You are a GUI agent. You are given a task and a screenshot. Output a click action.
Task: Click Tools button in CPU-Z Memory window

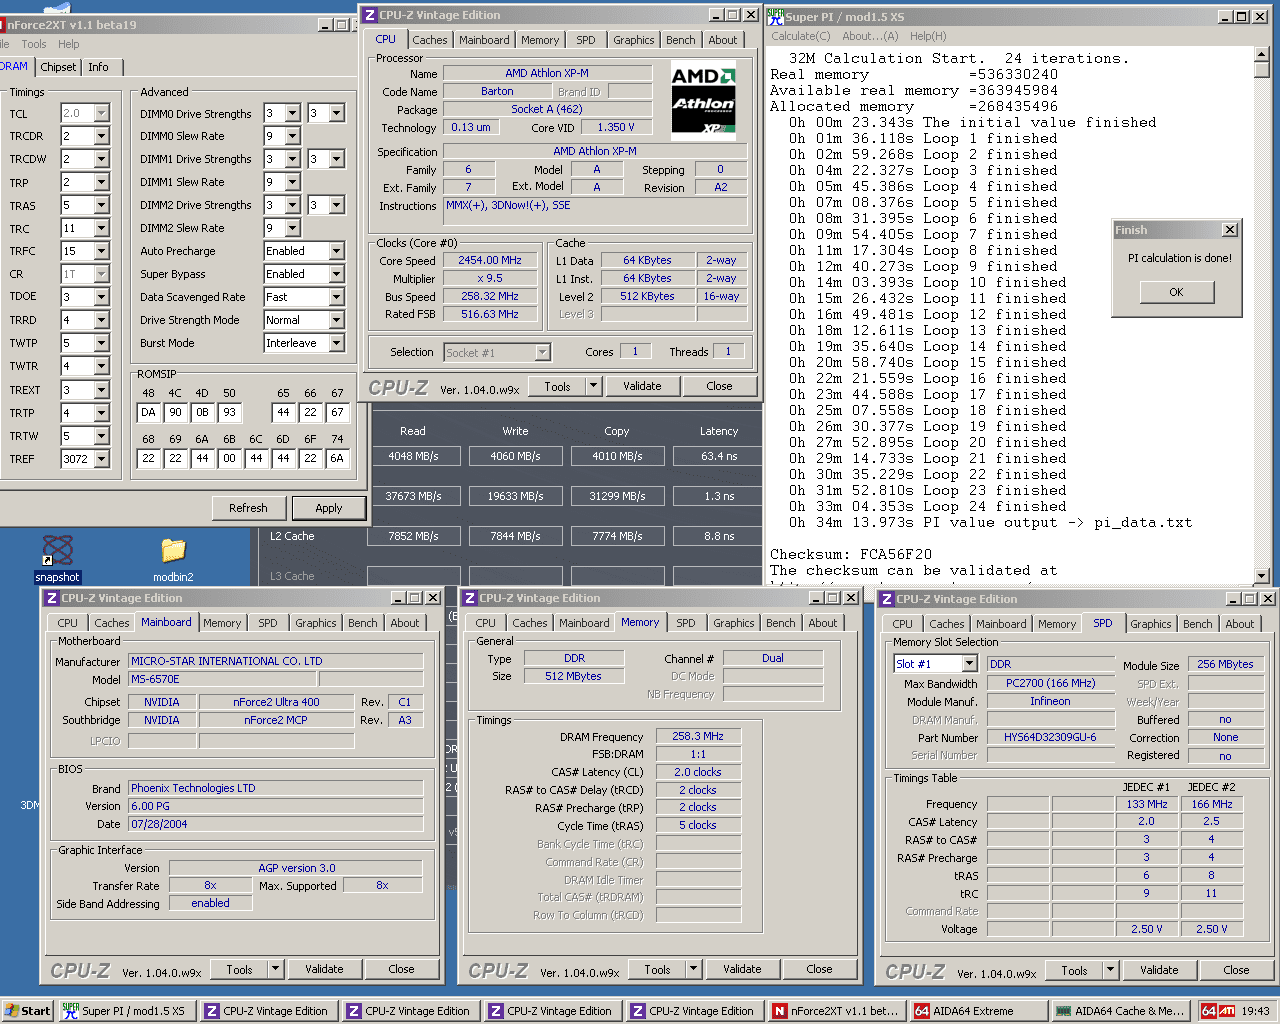click(x=657, y=969)
